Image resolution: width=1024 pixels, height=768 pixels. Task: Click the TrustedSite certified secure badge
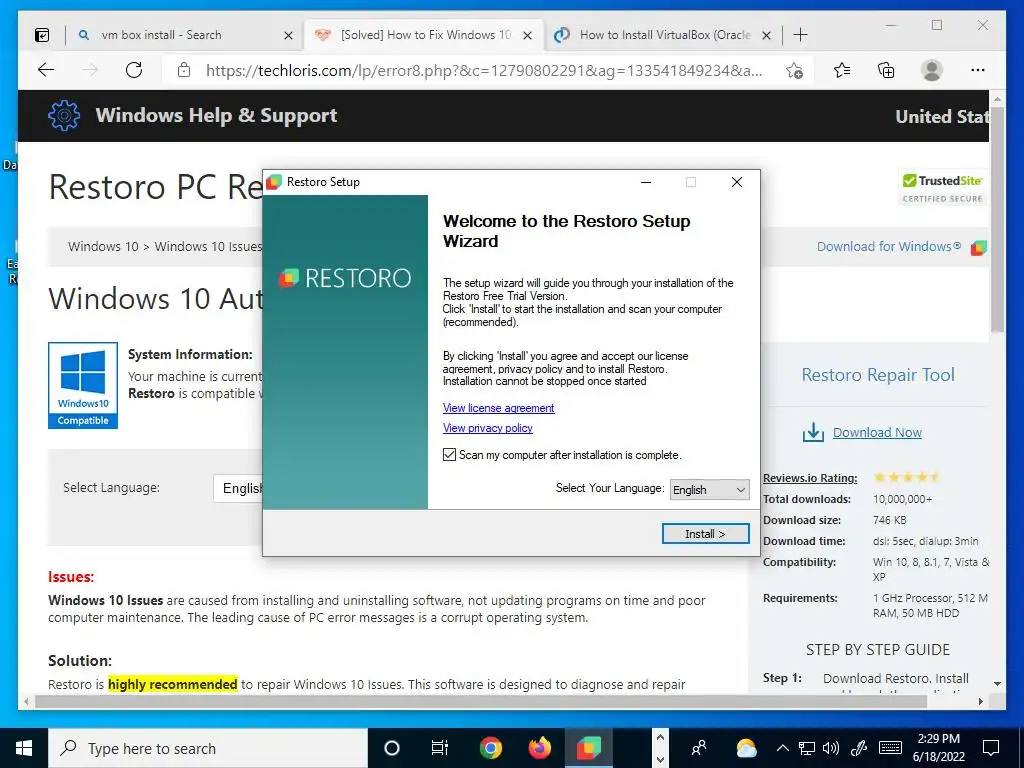(x=942, y=188)
